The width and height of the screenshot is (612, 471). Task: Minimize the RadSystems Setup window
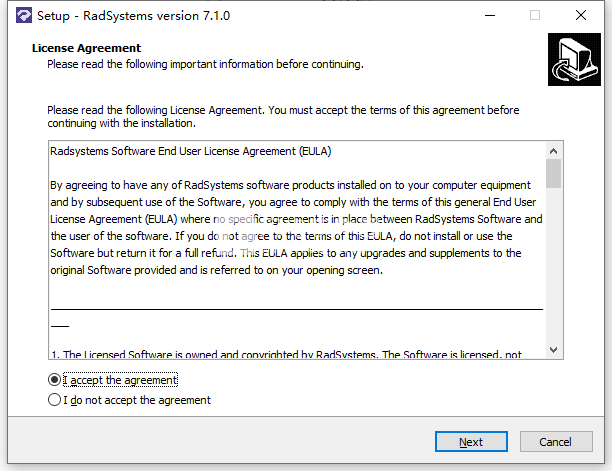point(490,16)
